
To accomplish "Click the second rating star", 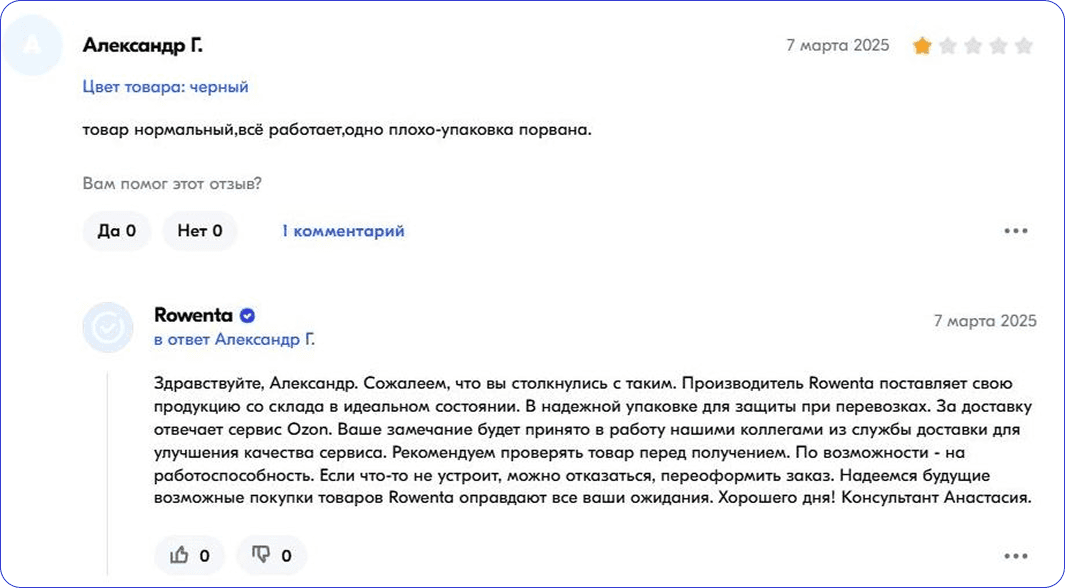I will [947, 46].
